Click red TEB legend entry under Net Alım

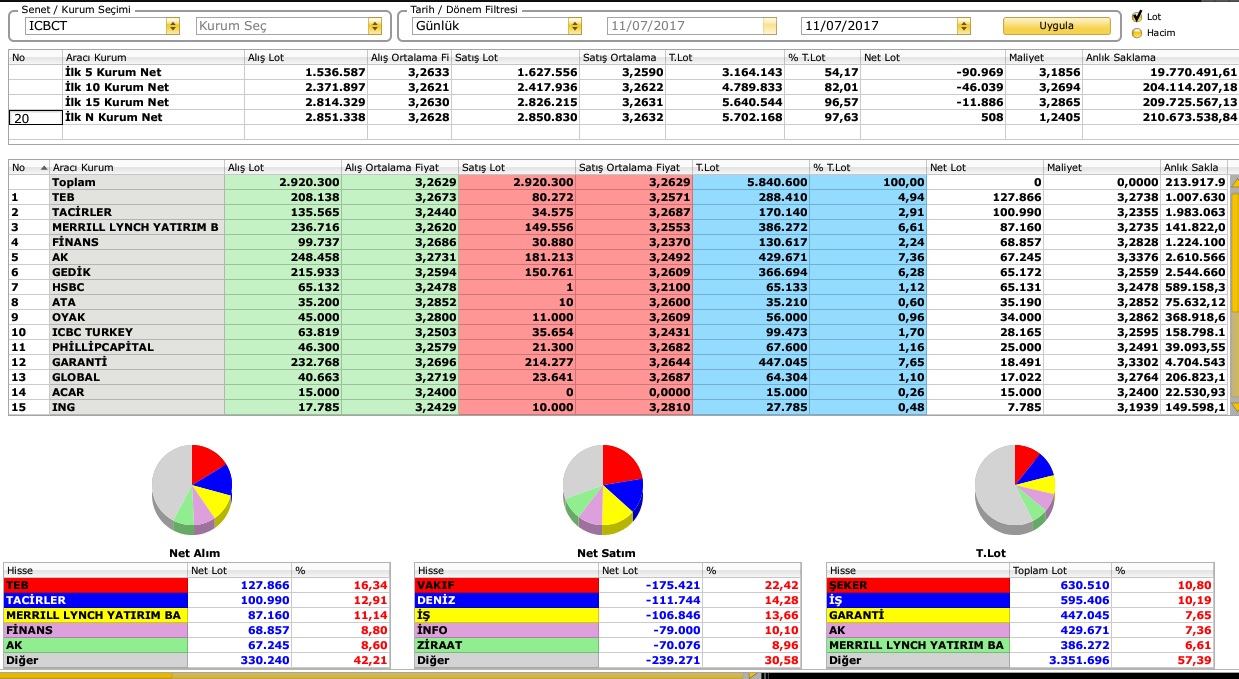click(x=96, y=586)
